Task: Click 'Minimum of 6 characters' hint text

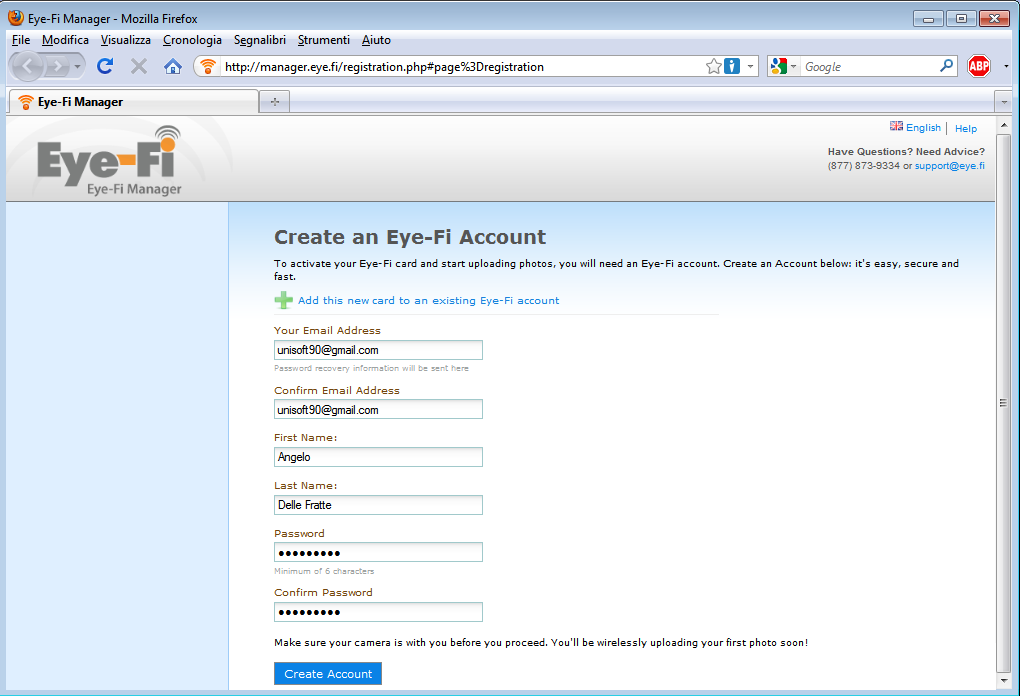Action: click(x=324, y=571)
